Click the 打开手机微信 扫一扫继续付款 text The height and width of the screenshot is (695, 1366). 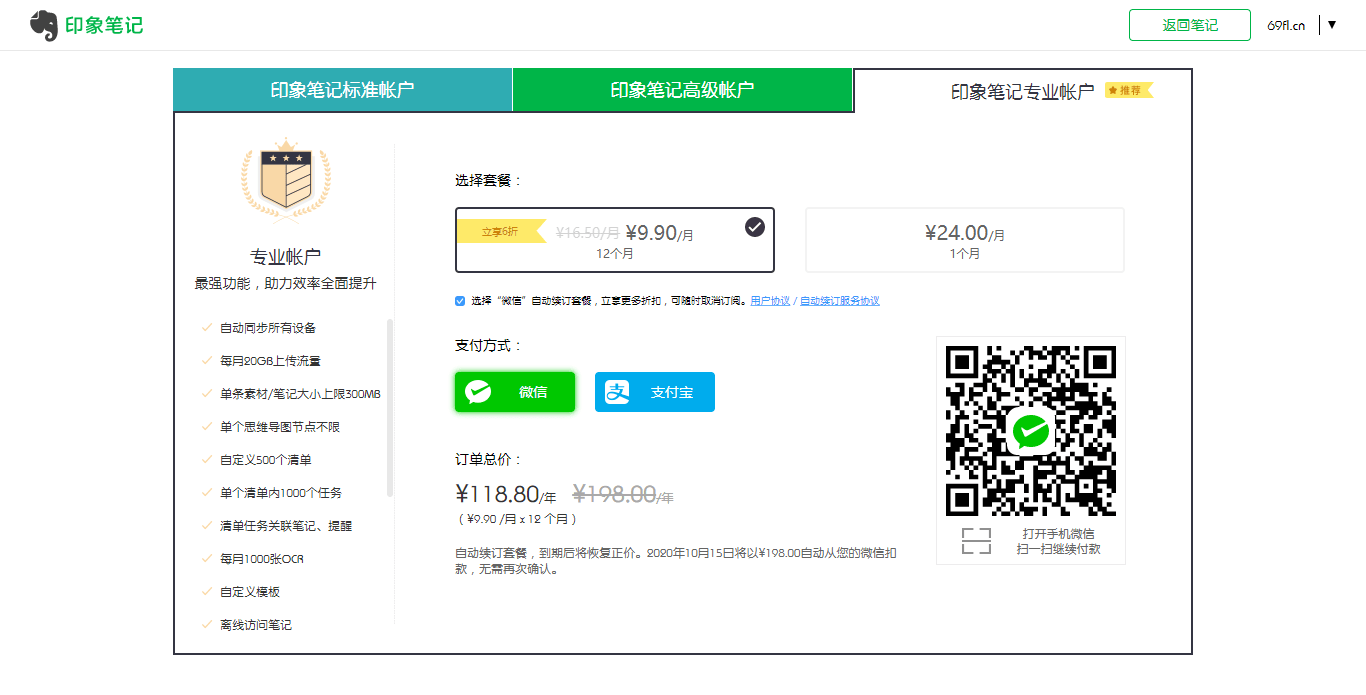(x=1059, y=541)
